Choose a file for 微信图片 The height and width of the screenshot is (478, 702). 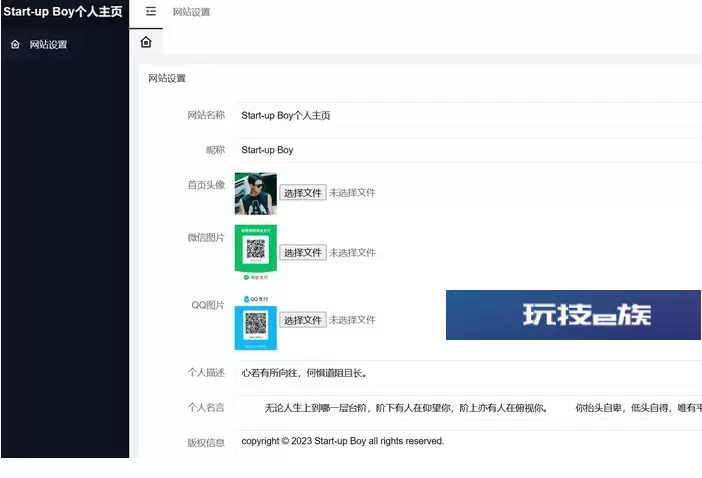(x=303, y=253)
